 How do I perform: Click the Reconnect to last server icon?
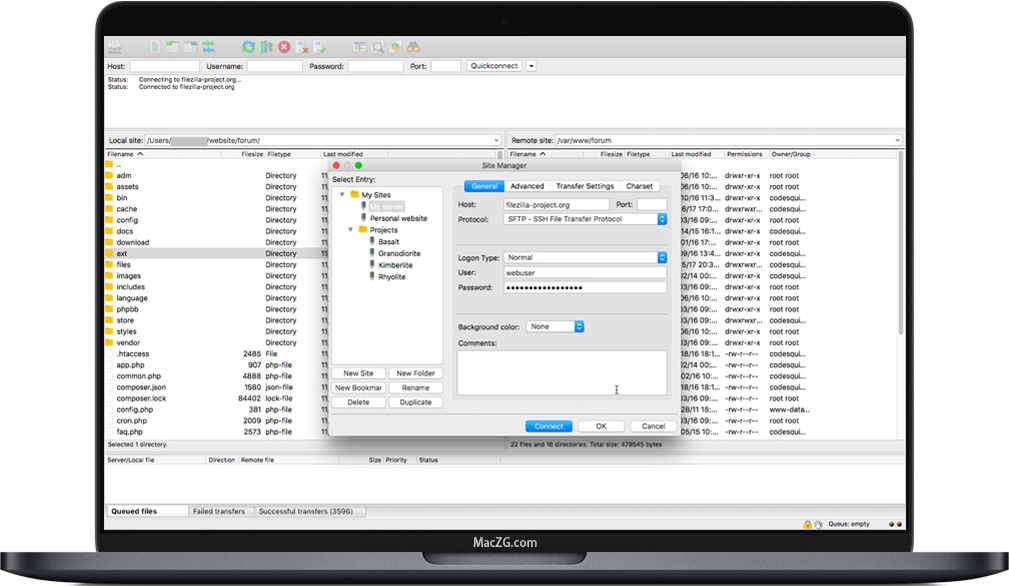tap(320, 47)
